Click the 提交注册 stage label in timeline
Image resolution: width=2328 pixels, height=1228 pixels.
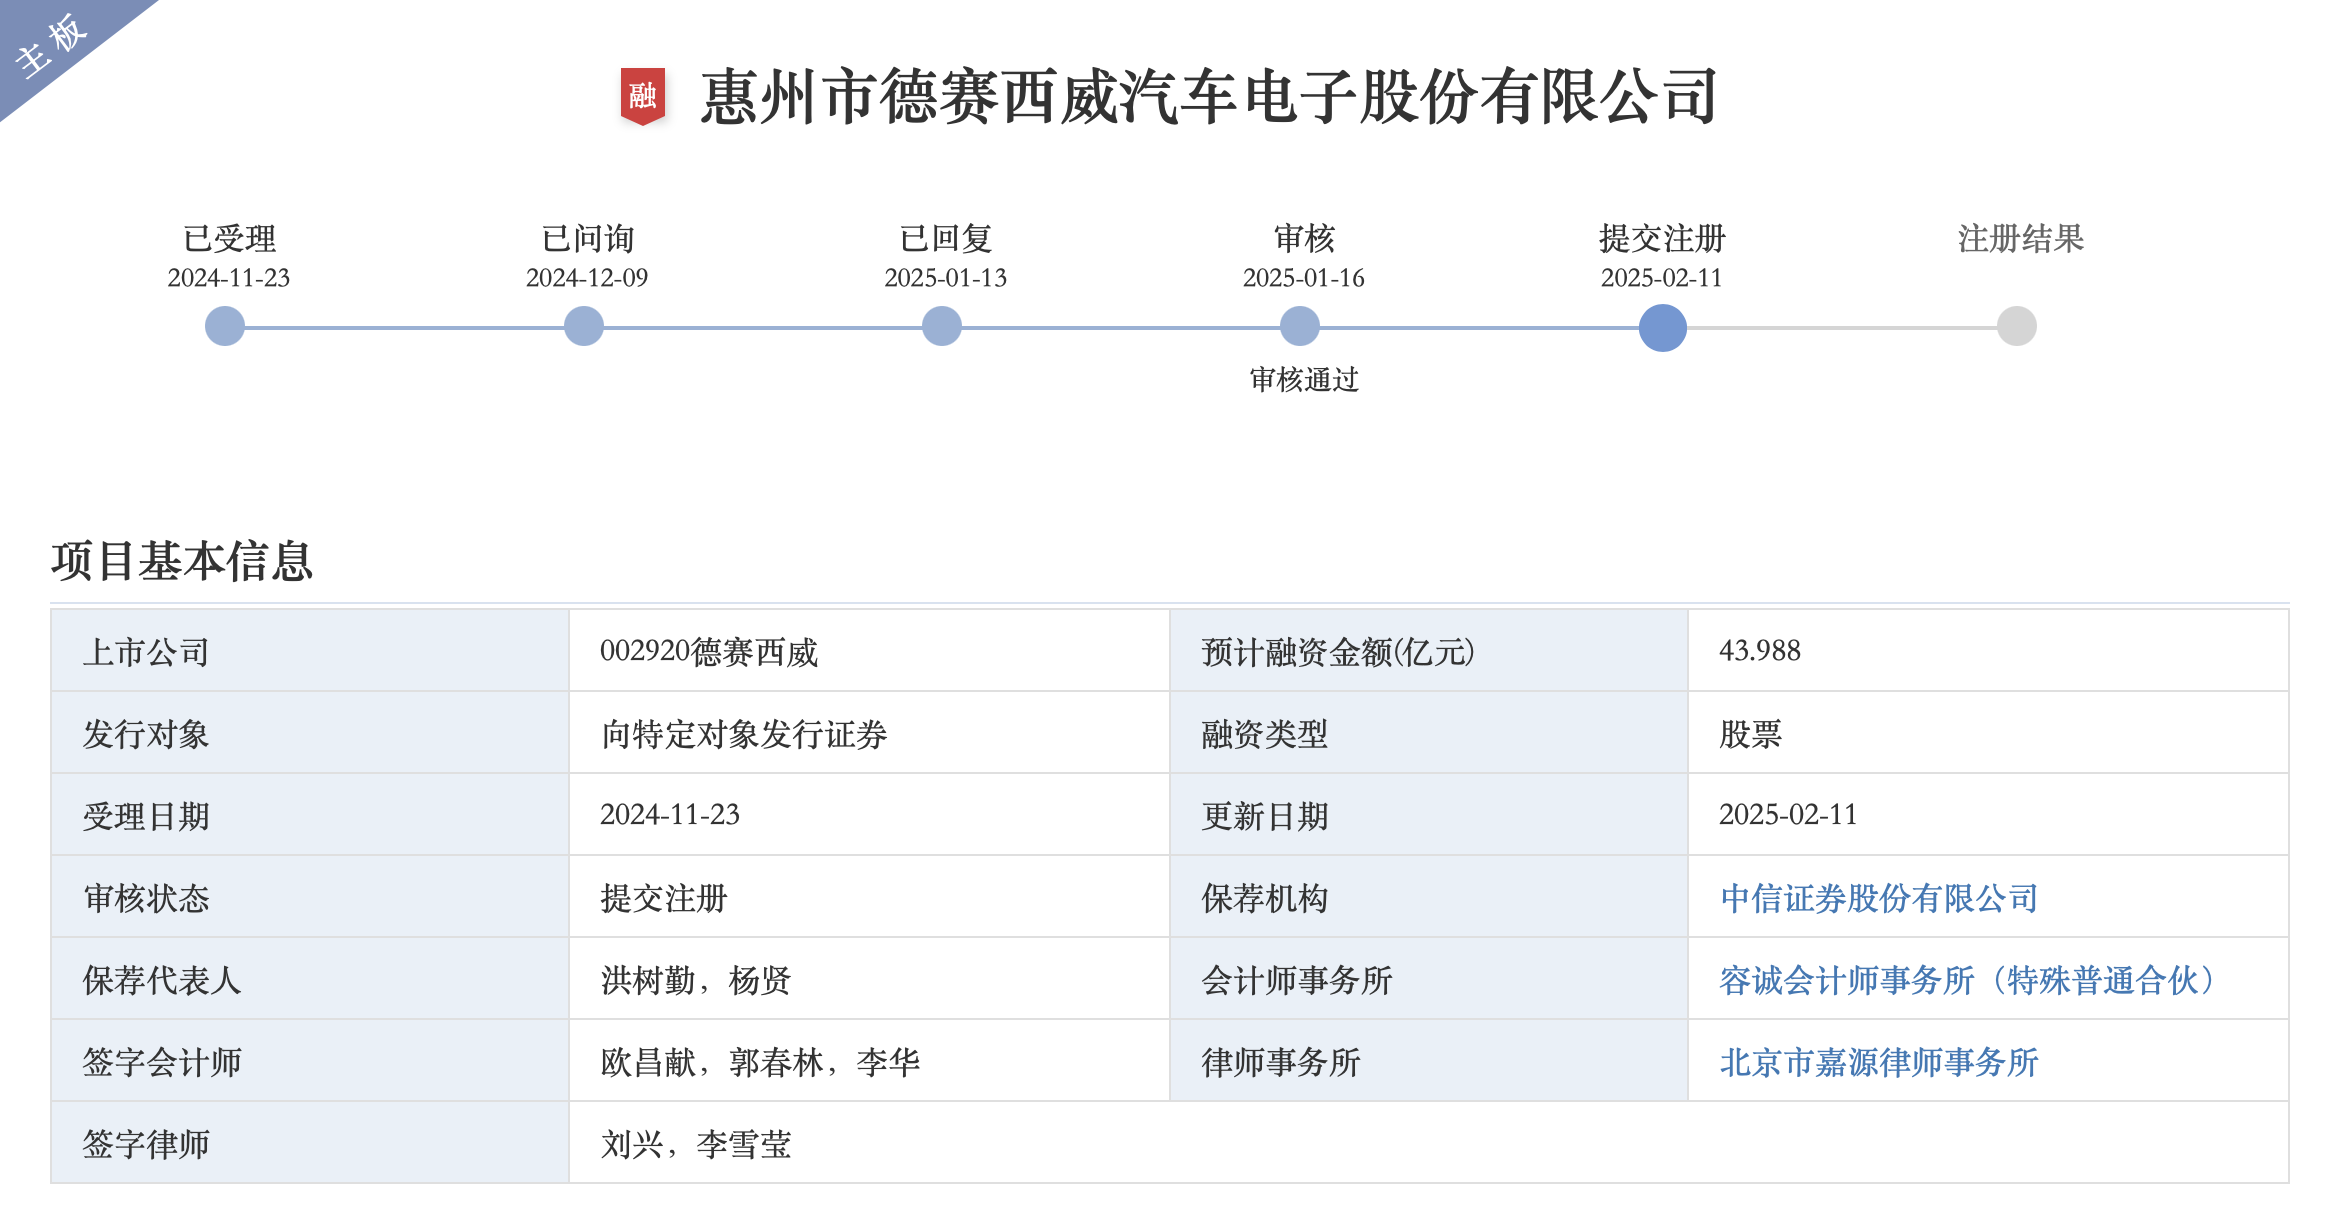coord(1662,239)
